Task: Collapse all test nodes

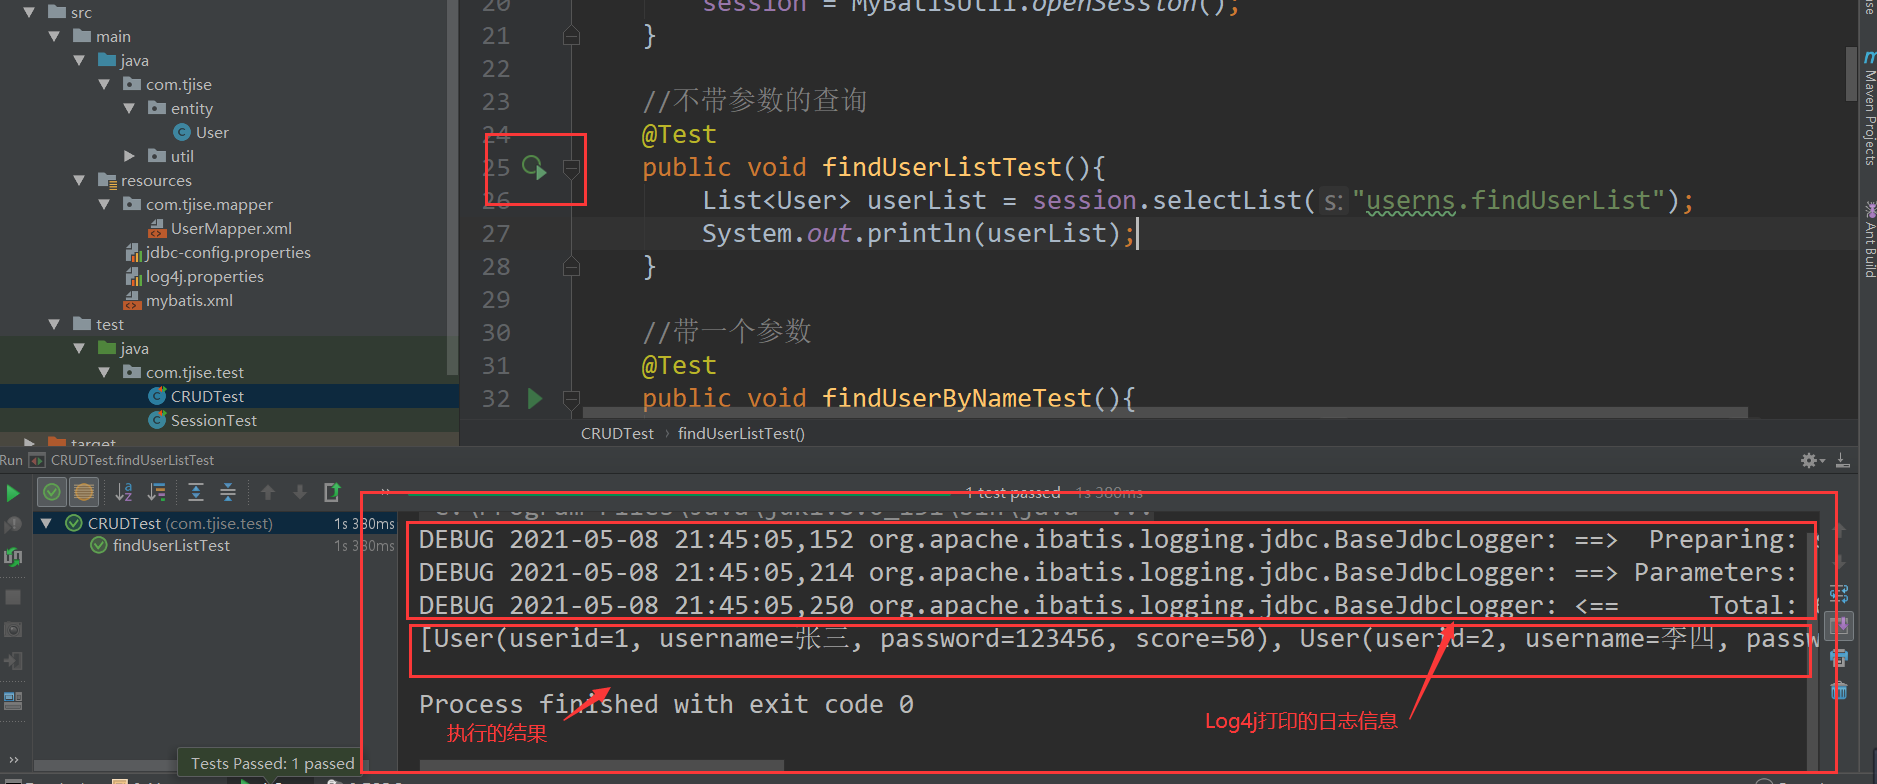Action: (x=228, y=492)
